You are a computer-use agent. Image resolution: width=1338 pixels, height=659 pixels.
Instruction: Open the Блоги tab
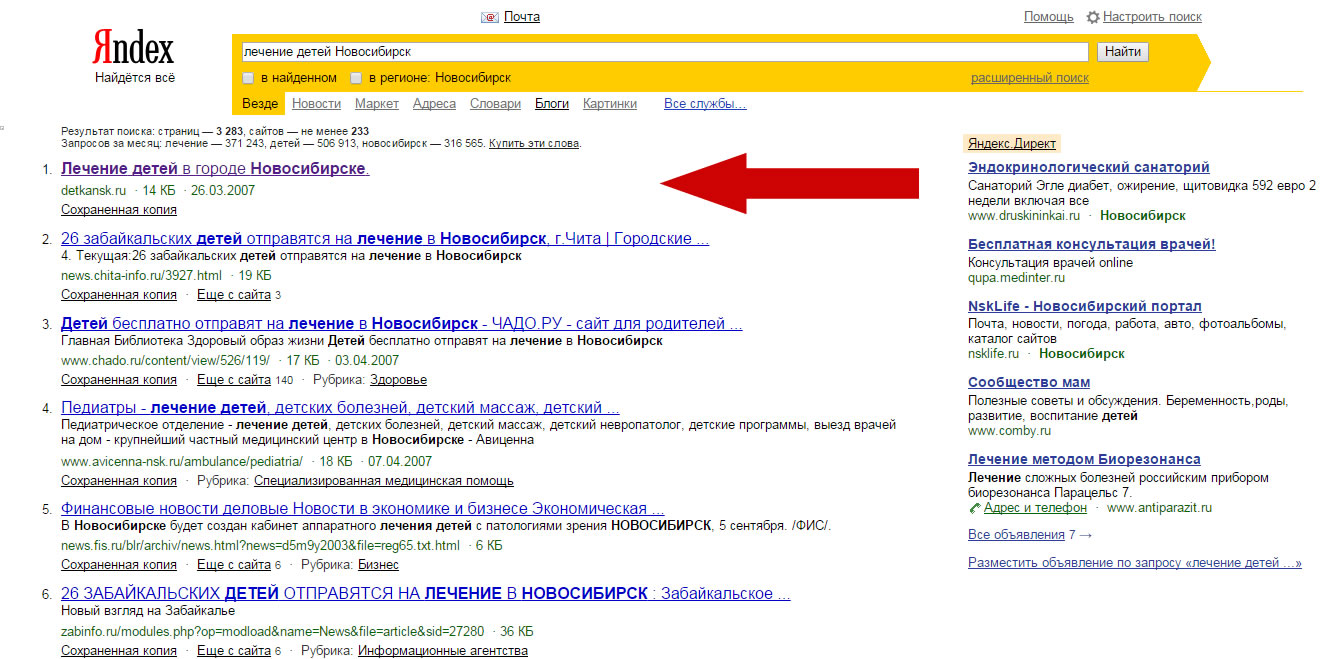coord(552,104)
